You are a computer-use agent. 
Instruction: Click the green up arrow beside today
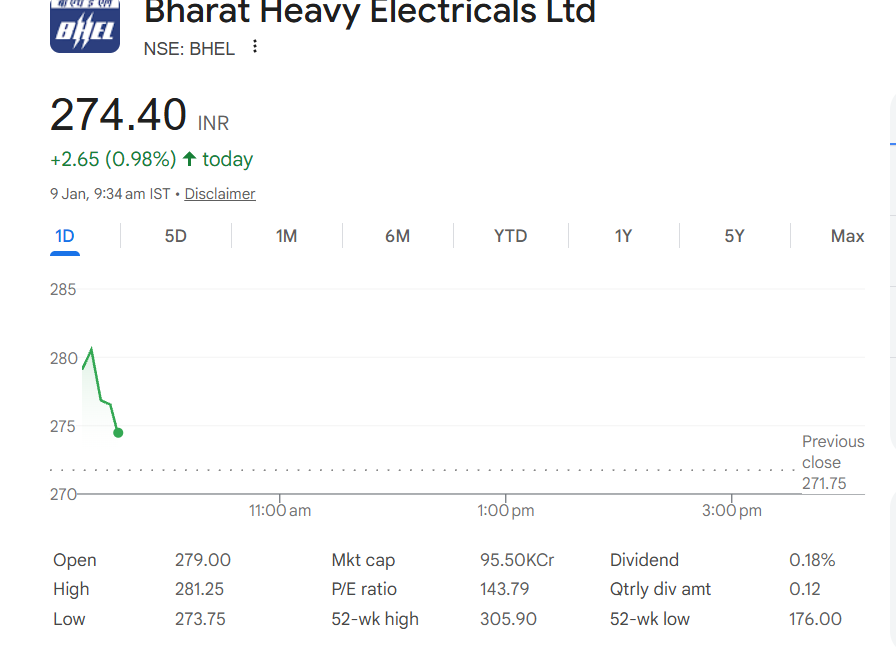click(x=189, y=159)
